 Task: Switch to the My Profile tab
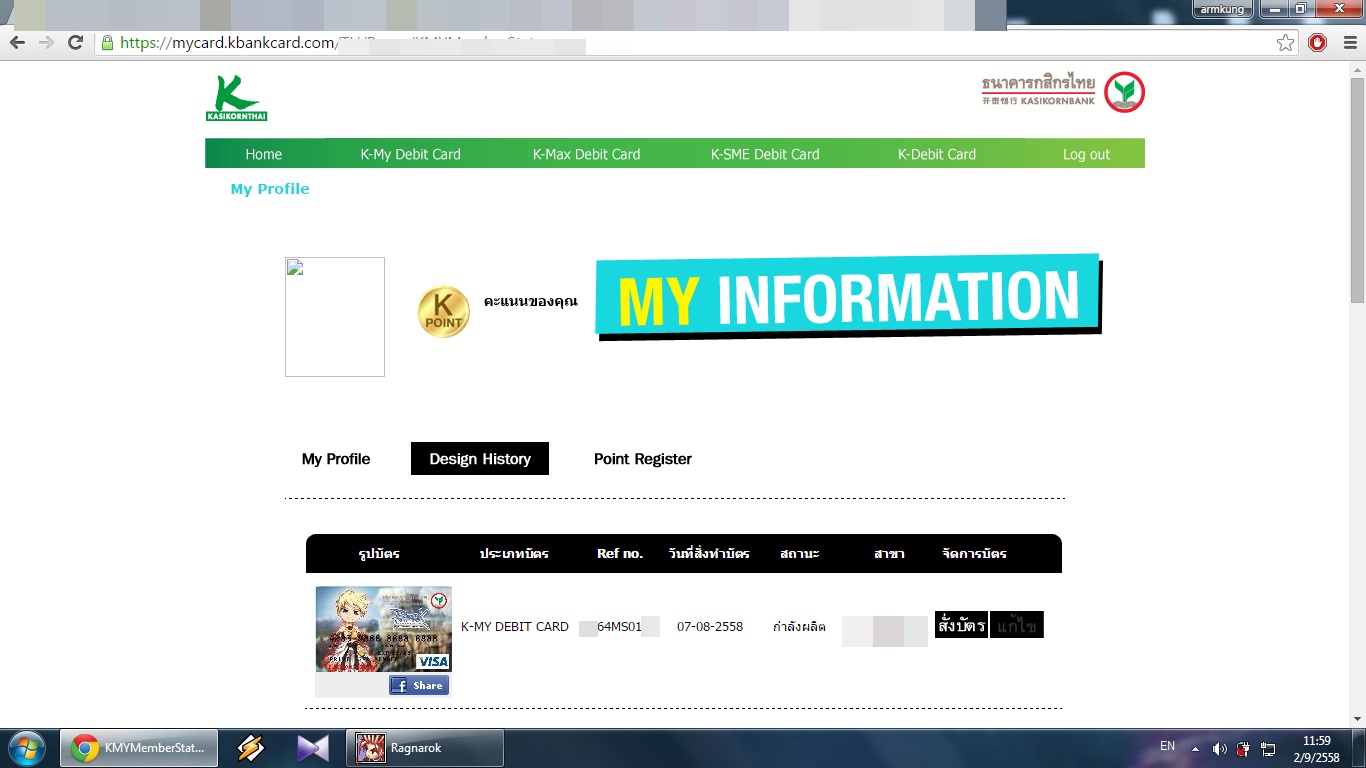pos(336,459)
